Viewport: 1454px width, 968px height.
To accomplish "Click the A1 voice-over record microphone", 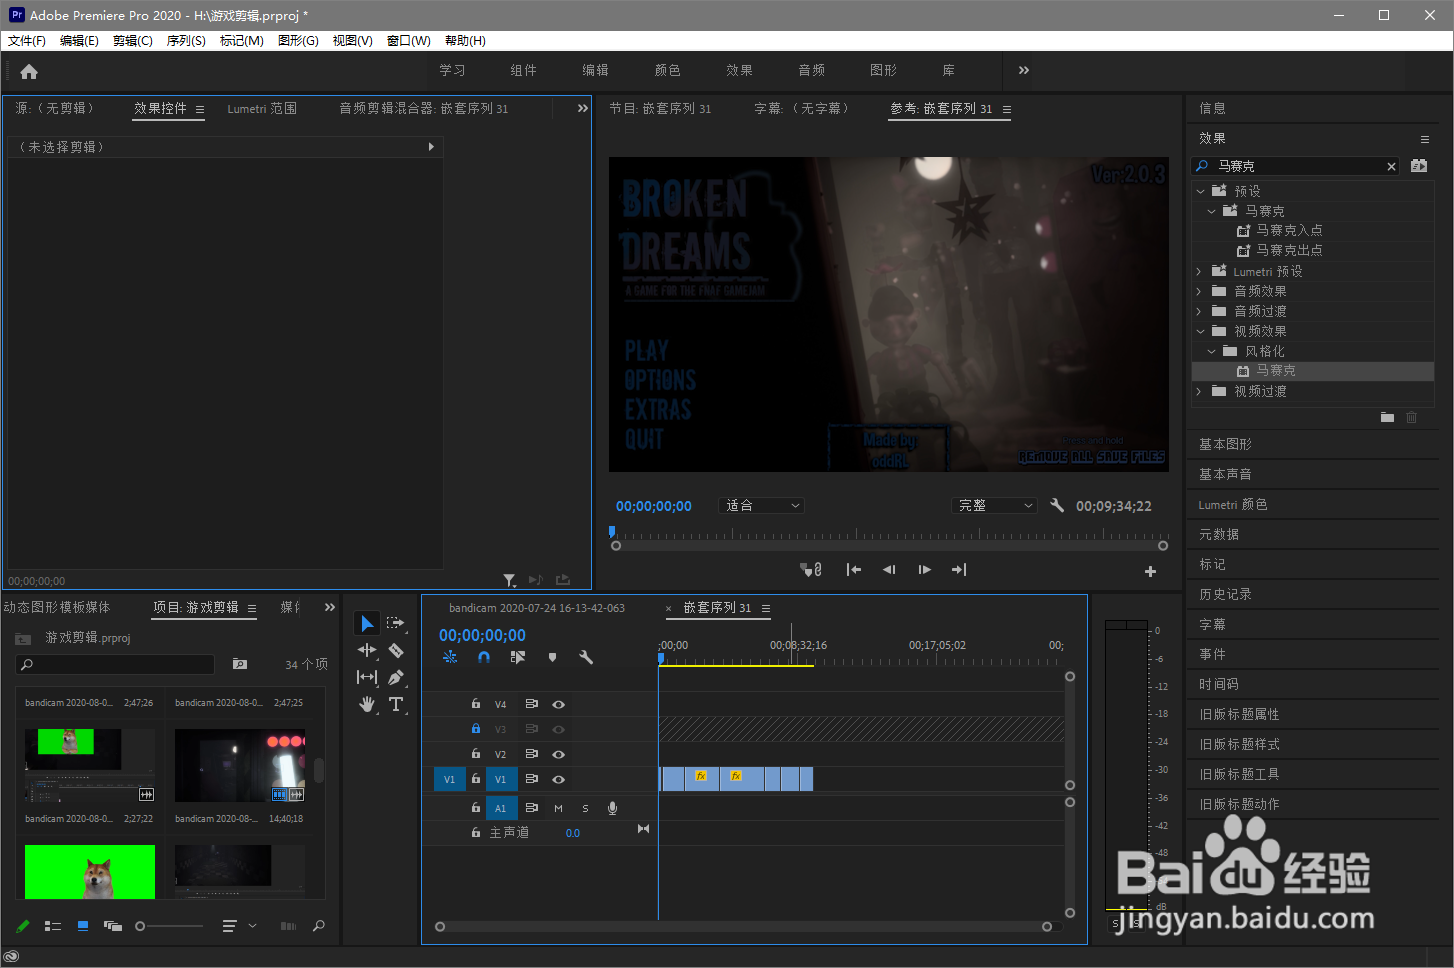I will pyautogui.click(x=612, y=808).
